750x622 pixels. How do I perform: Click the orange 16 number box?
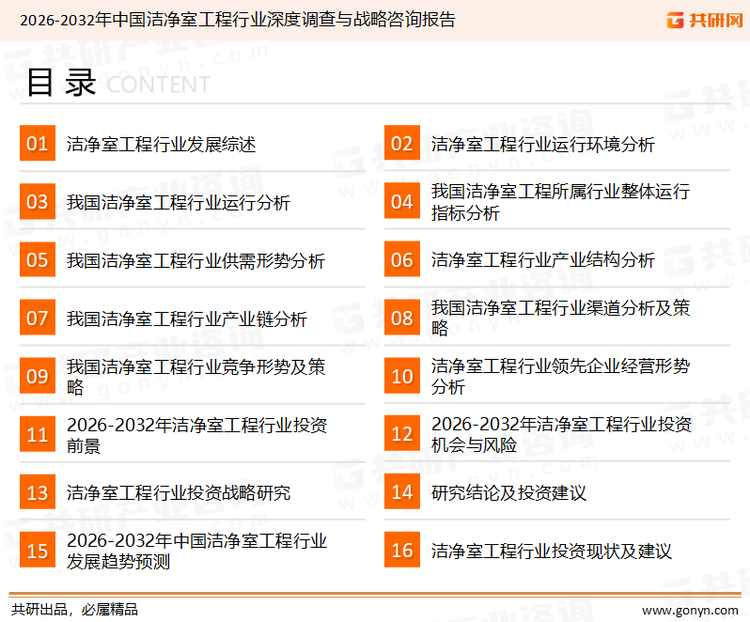(402, 550)
